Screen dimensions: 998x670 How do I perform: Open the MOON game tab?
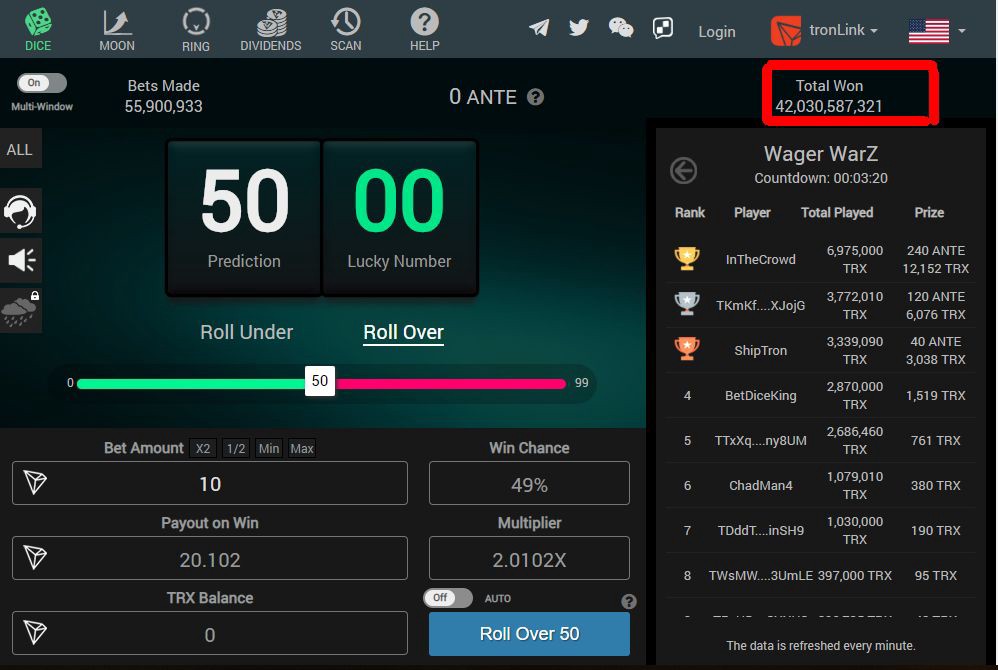117,31
